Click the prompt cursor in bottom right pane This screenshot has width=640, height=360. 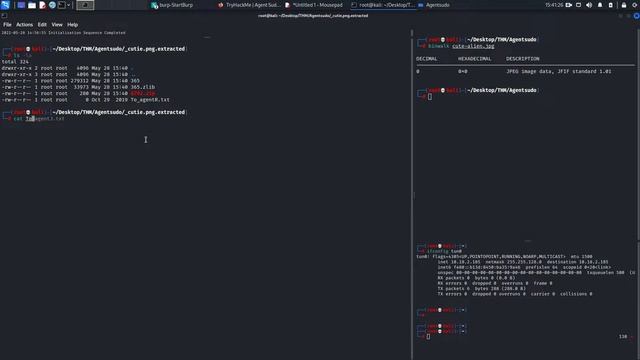coord(428,337)
